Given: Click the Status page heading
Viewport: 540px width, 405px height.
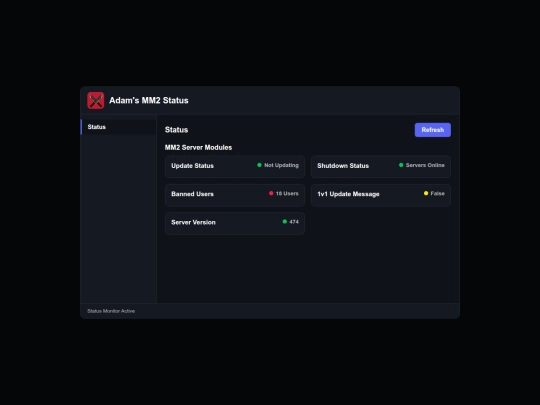Looking at the screenshot, I should (176, 130).
